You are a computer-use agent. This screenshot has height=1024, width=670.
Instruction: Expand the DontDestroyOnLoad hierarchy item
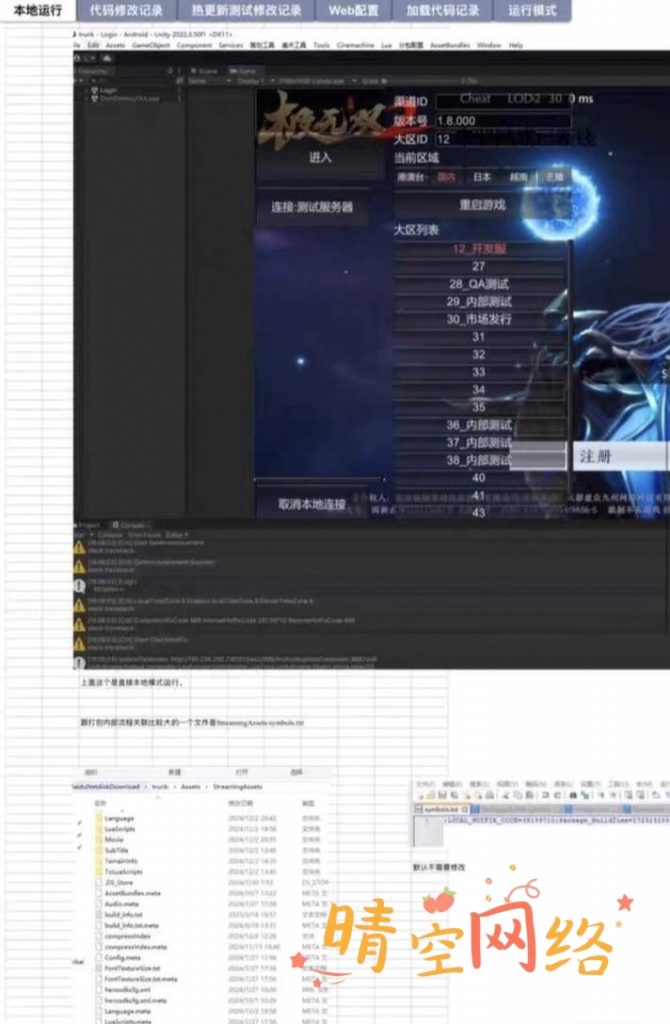coord(93,99)
